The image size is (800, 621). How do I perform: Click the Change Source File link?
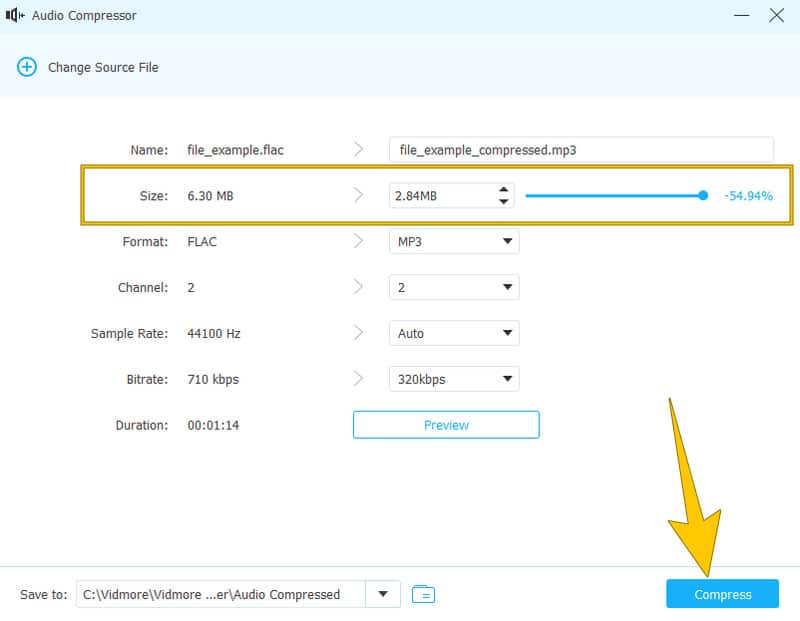click(x=103, y=67)
